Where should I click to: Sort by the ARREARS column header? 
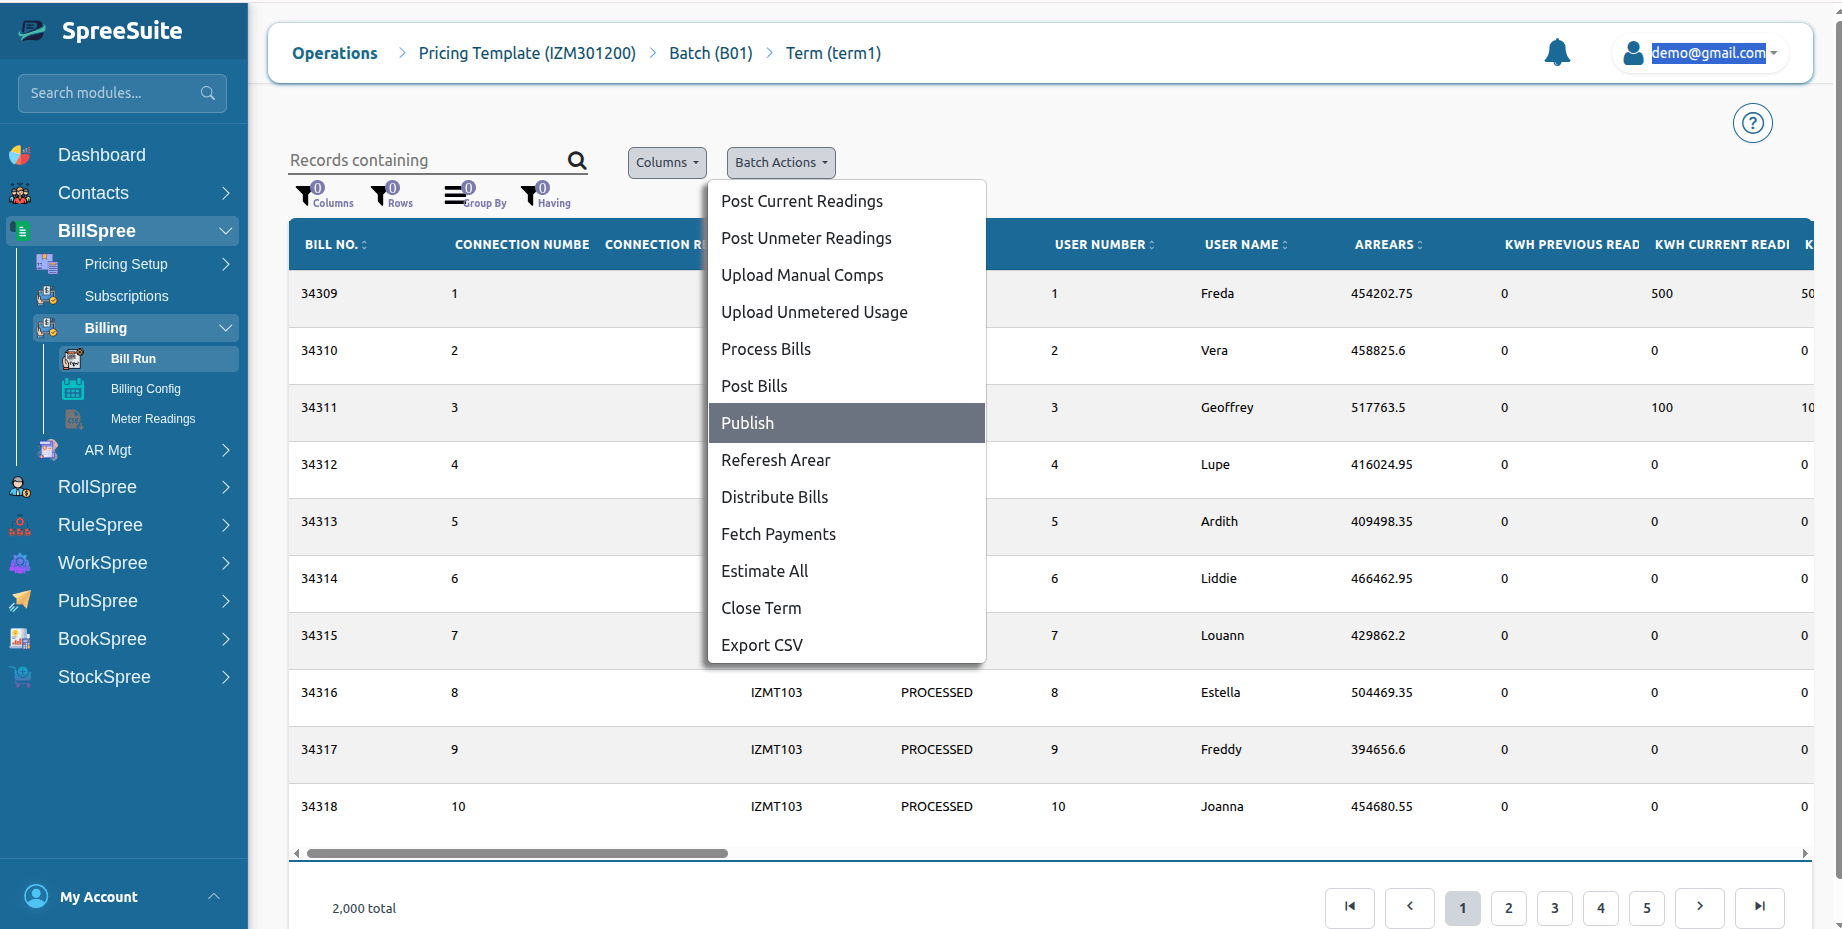(x=1388, y=245)
